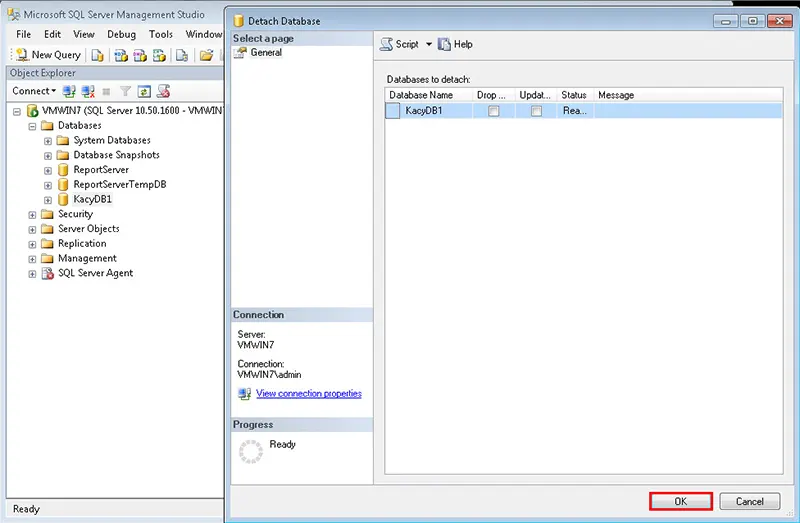Click the Open File folder icon
This screenshot has height=523, width=800.
click(206, 55)
